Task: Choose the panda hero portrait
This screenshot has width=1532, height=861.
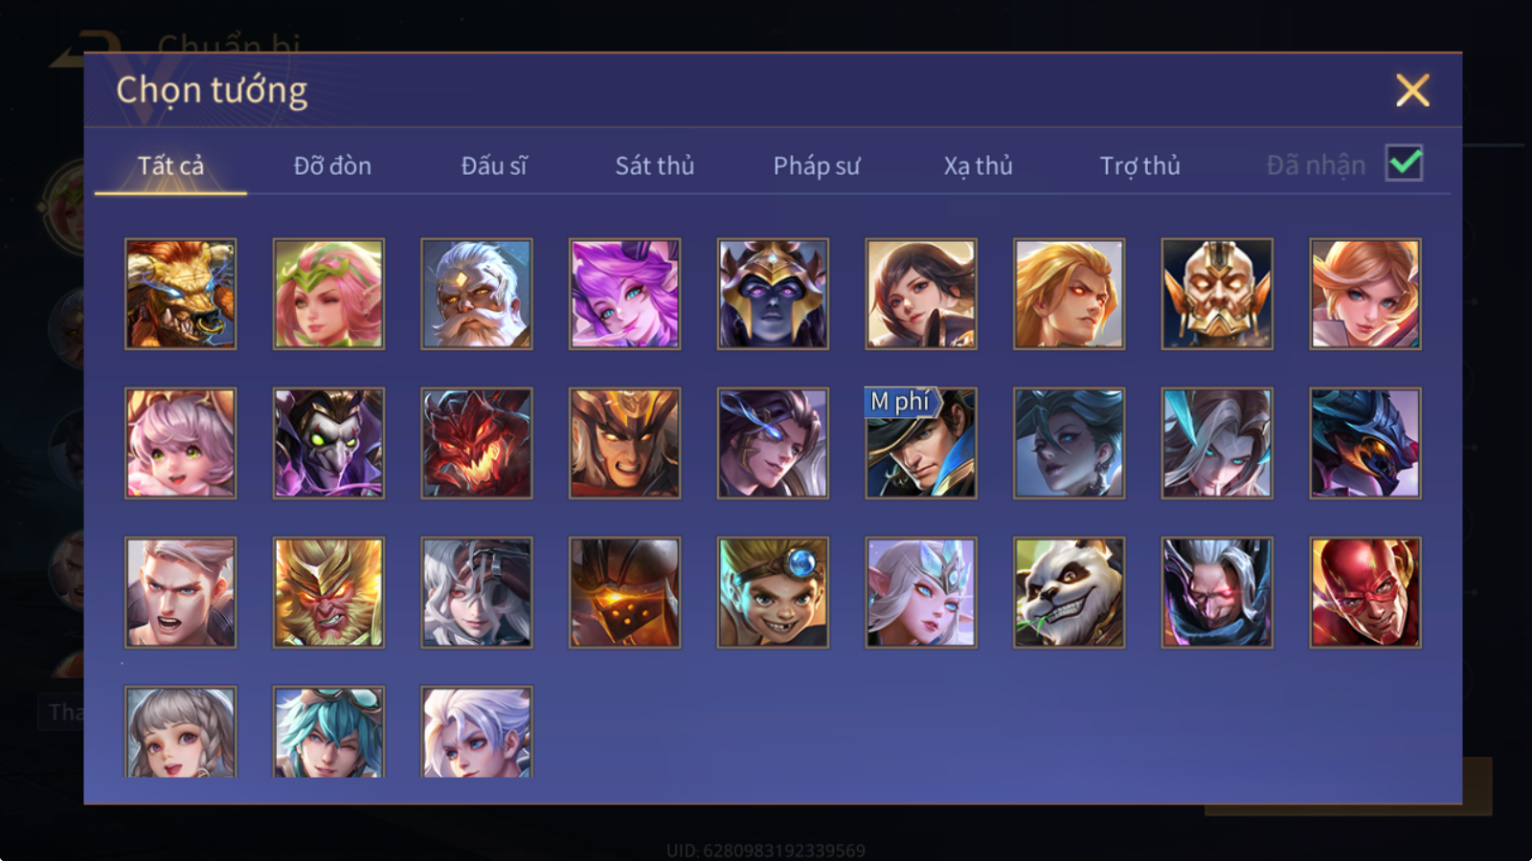Action: (1069, 593)
